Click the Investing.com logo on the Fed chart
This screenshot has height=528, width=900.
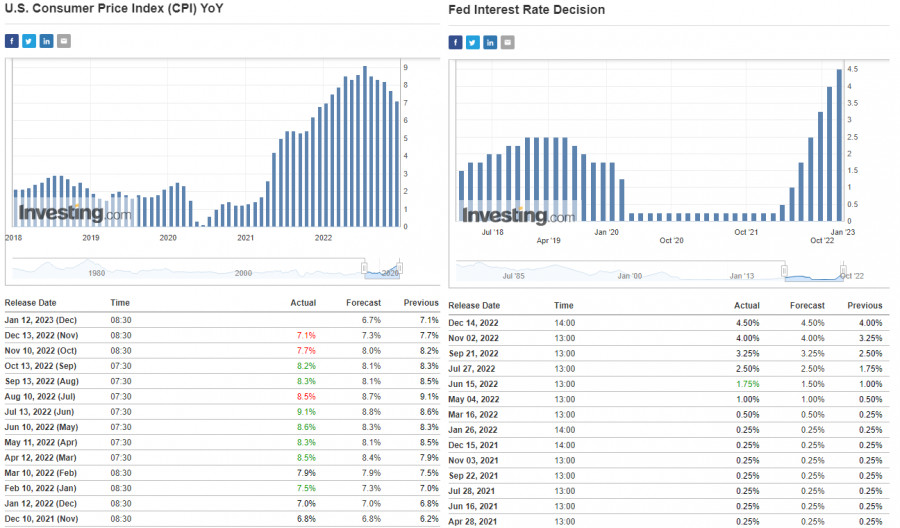[x=518, y=215]
